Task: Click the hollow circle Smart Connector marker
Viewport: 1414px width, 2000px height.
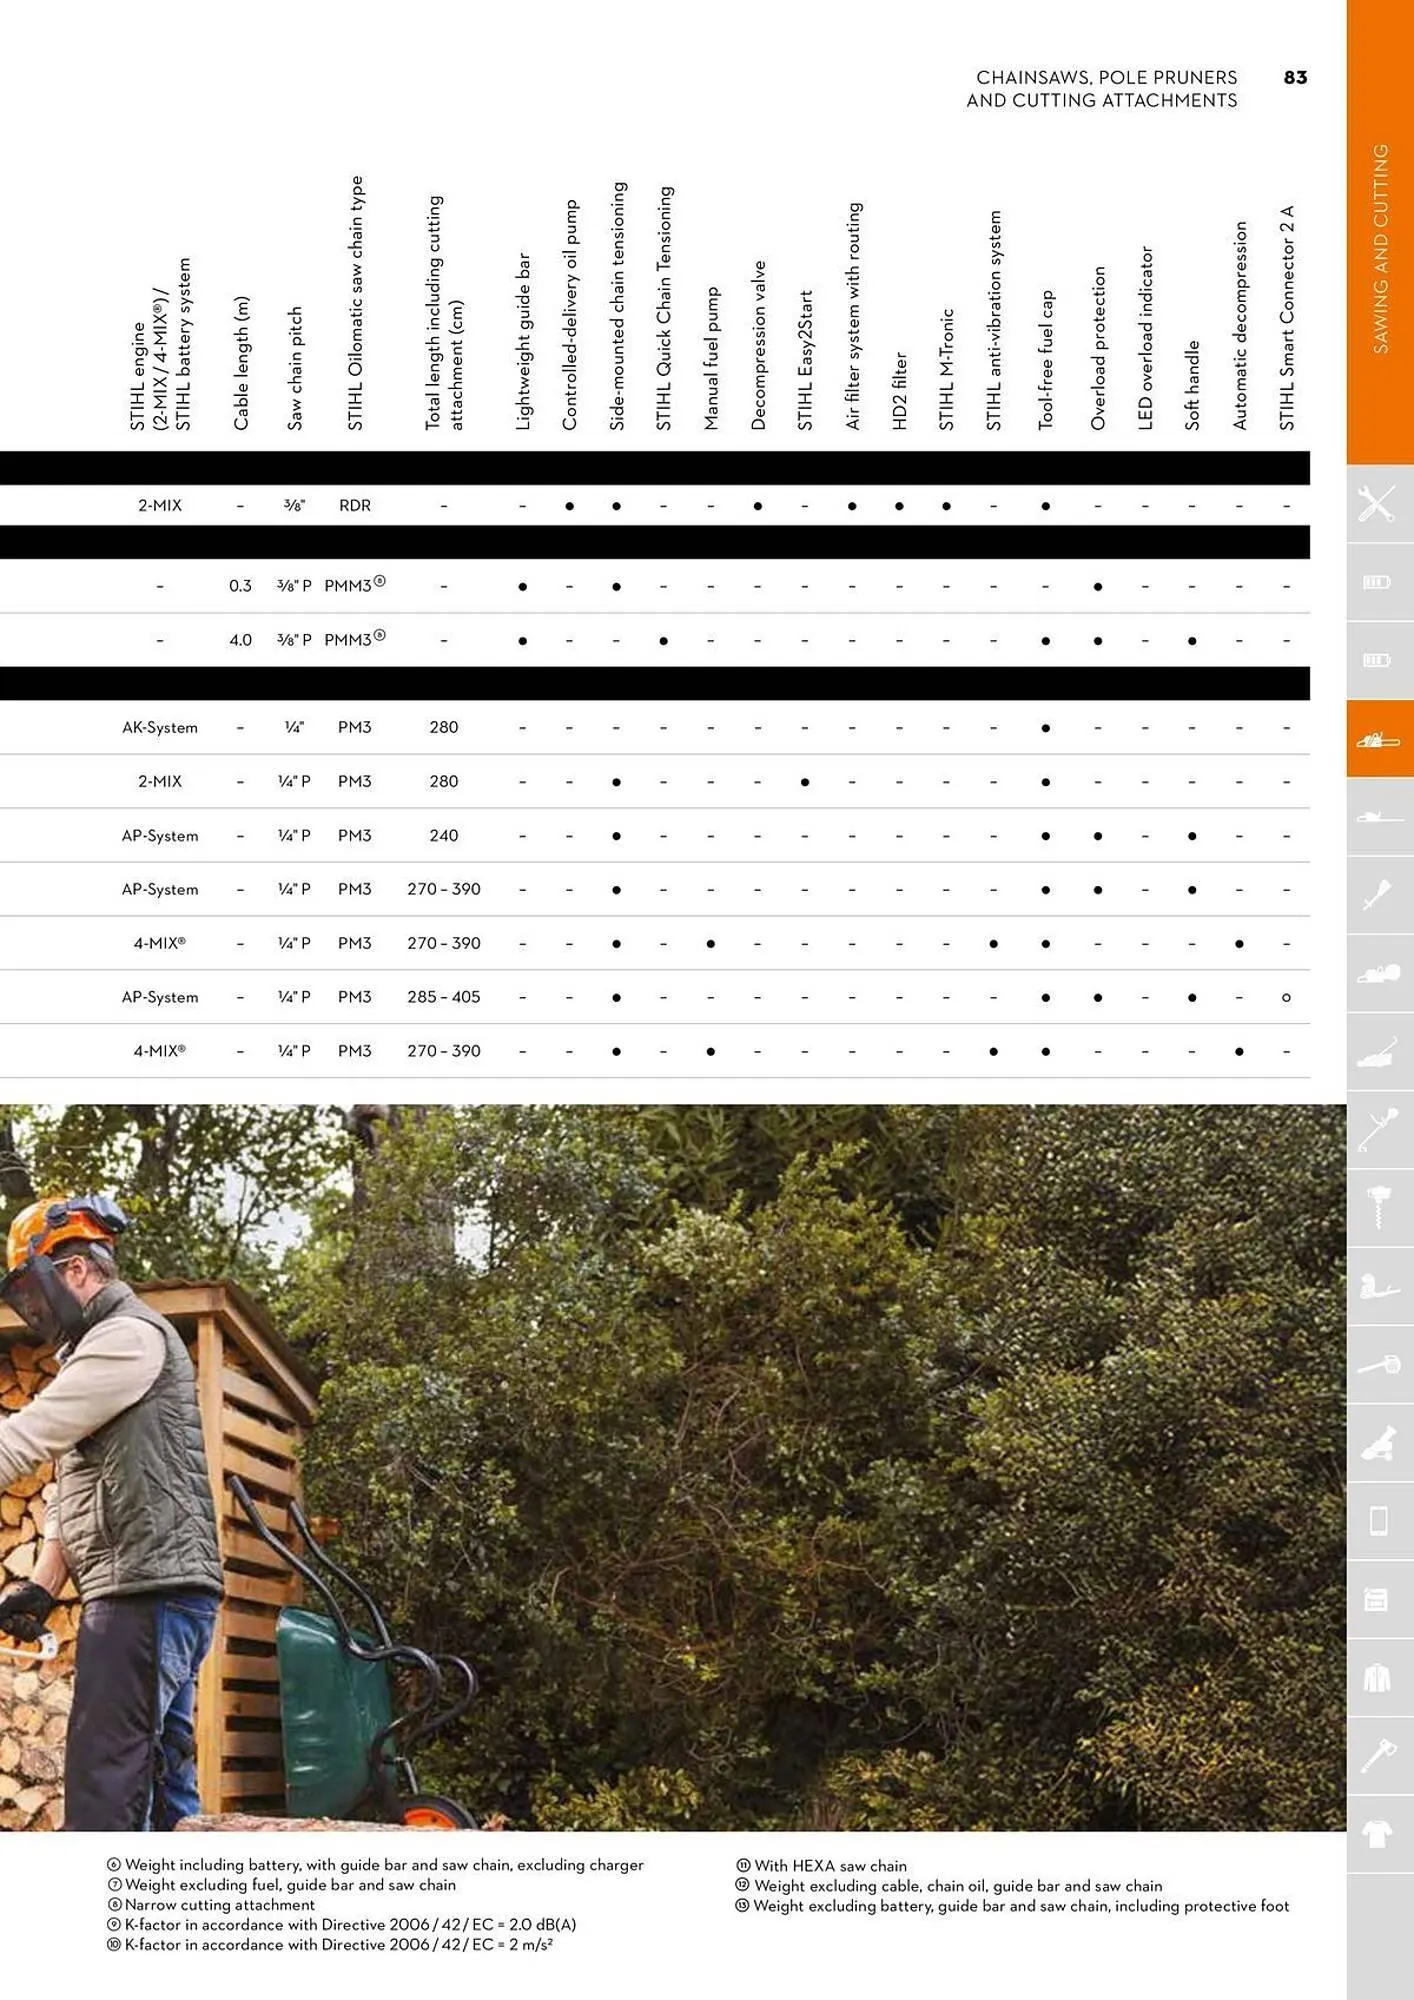Action: tap(1286, 998)
